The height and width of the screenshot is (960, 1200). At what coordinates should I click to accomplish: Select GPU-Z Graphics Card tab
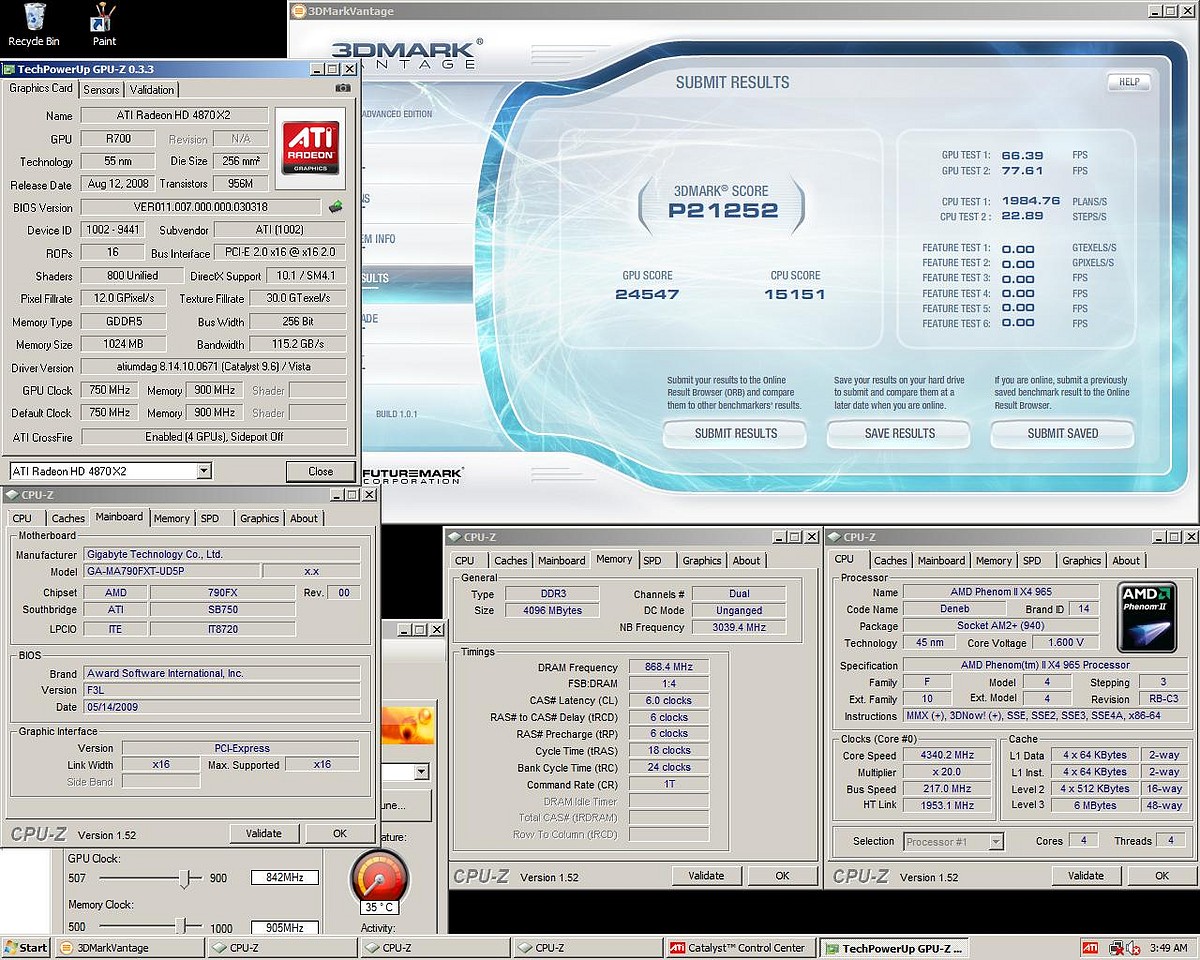tap(41, 88)
